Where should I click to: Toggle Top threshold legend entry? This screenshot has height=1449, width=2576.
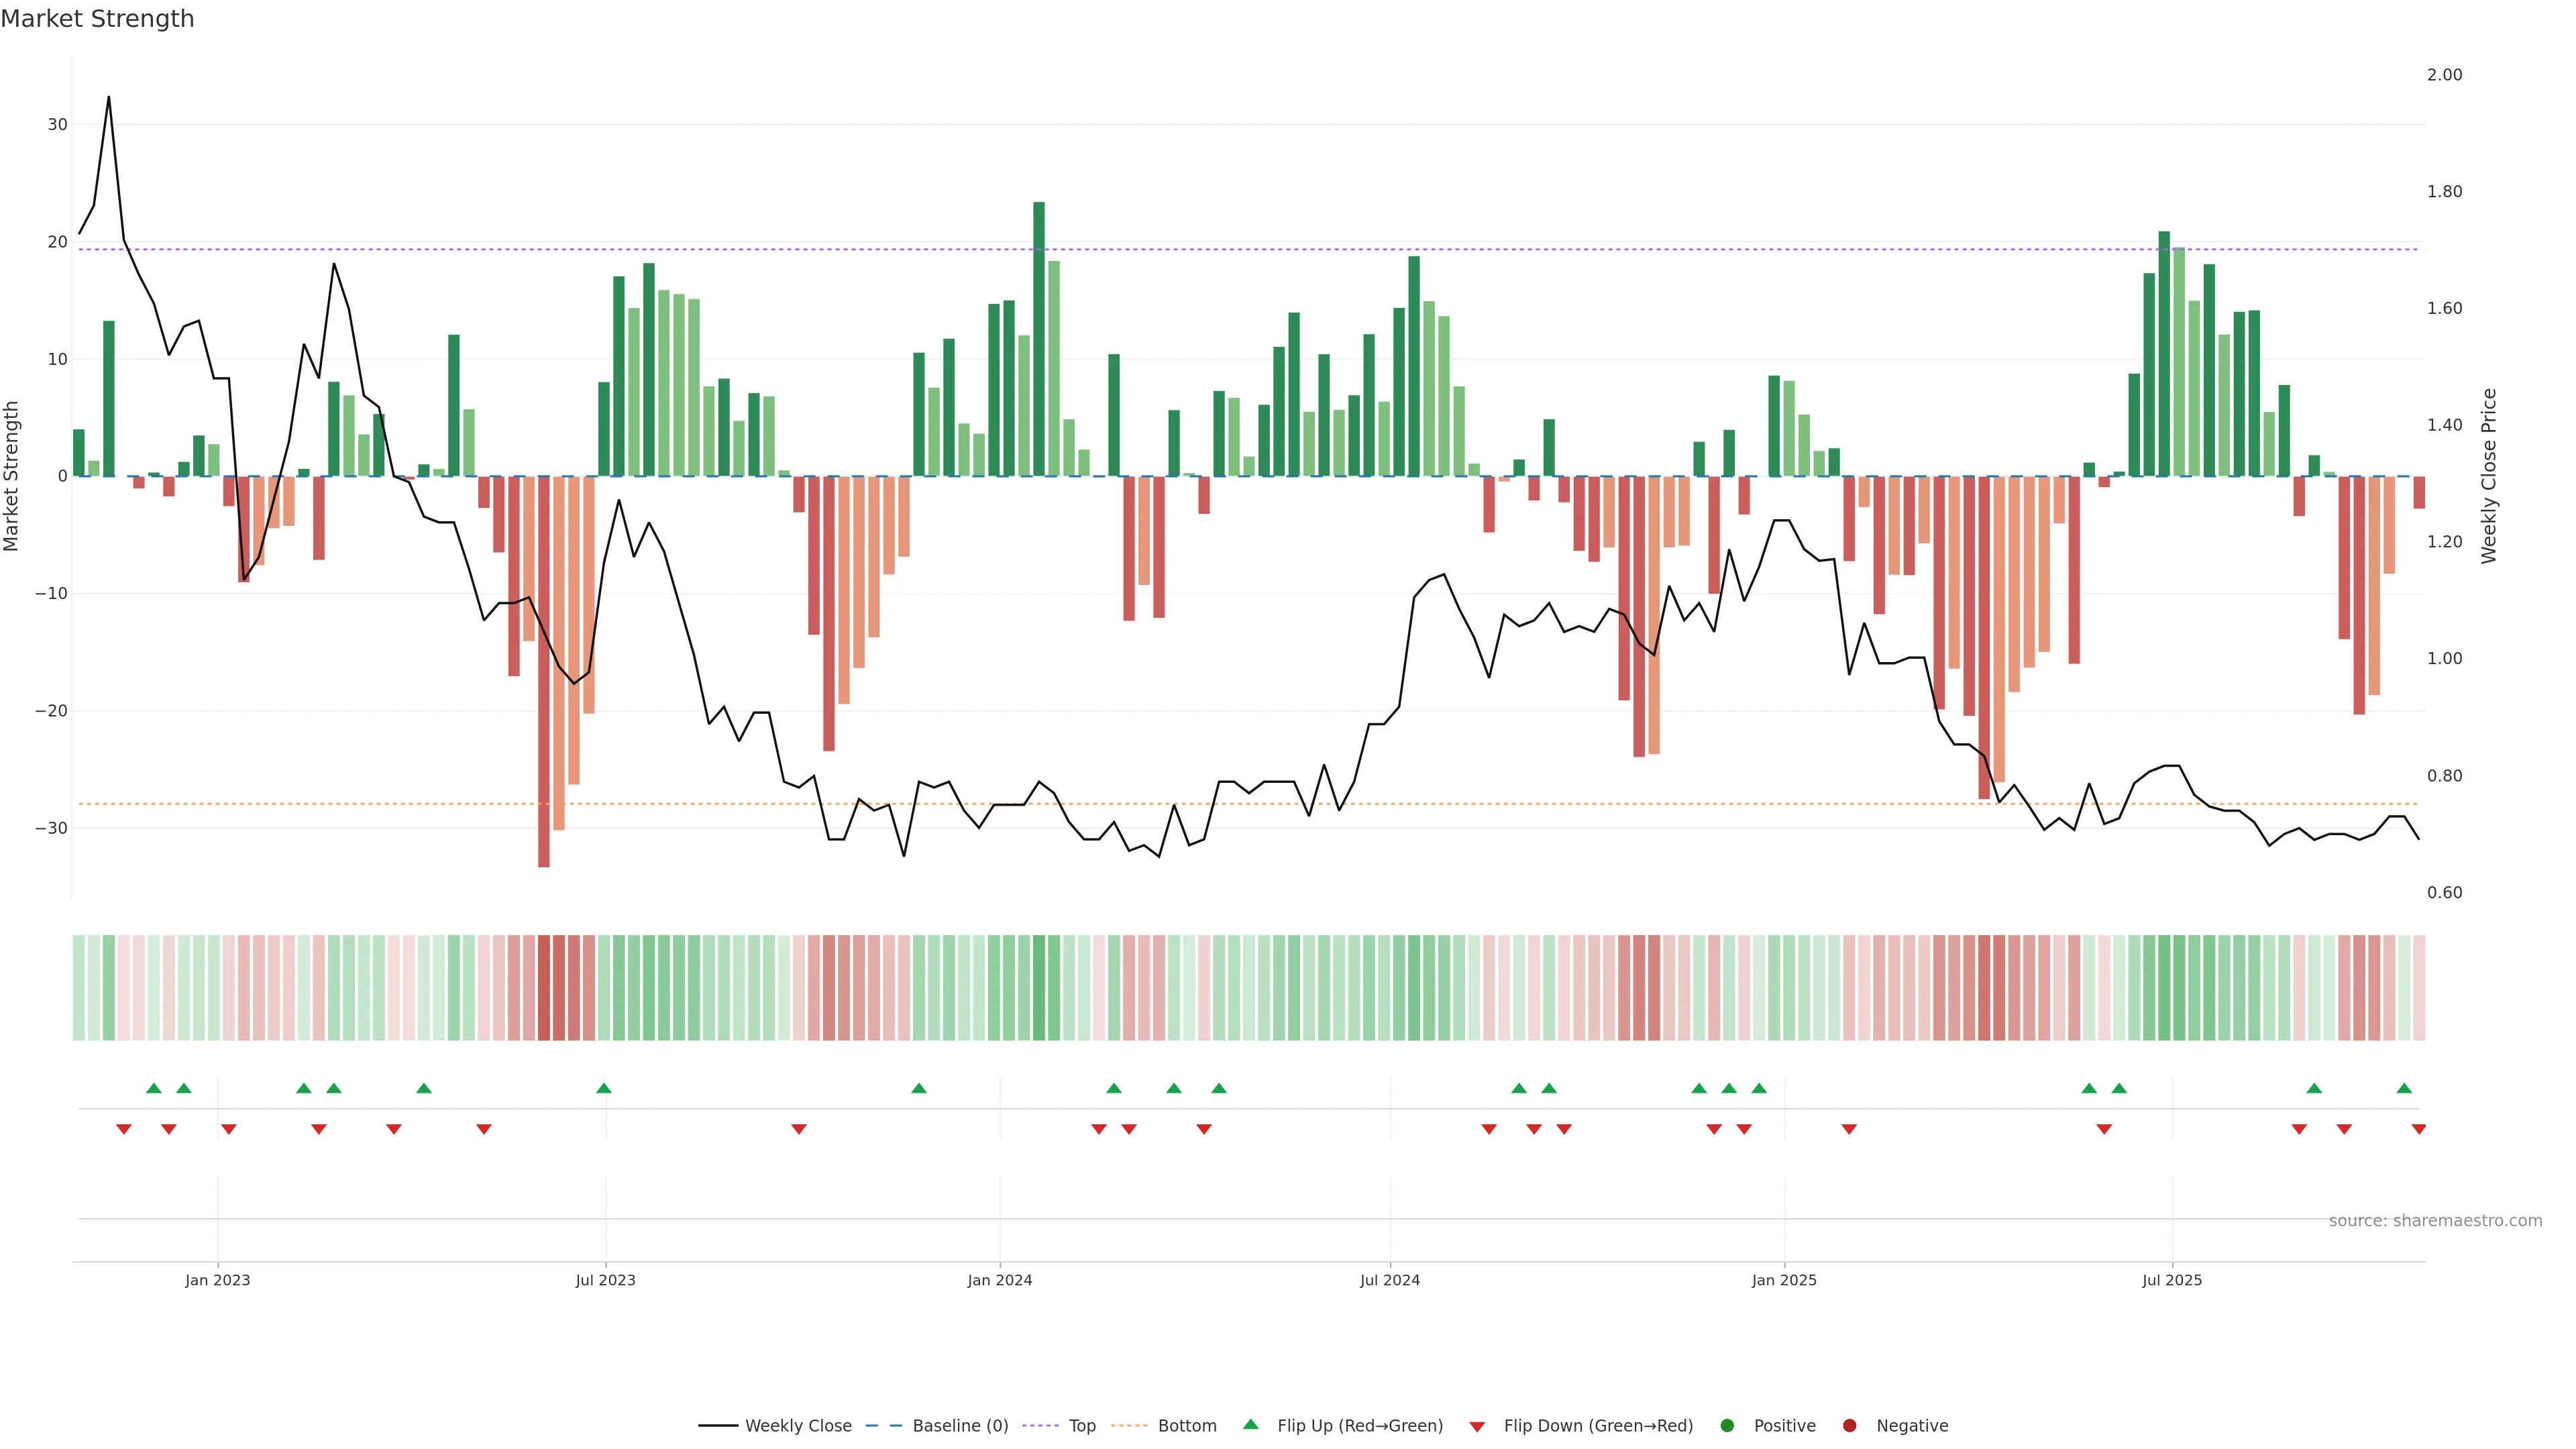pos(1081,1426)
